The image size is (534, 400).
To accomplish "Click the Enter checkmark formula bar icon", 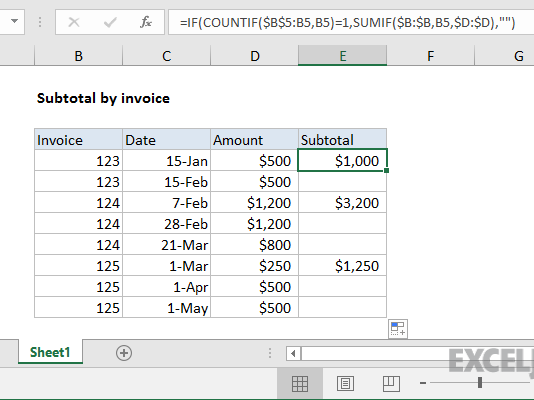I will click(x=110, y=22).
